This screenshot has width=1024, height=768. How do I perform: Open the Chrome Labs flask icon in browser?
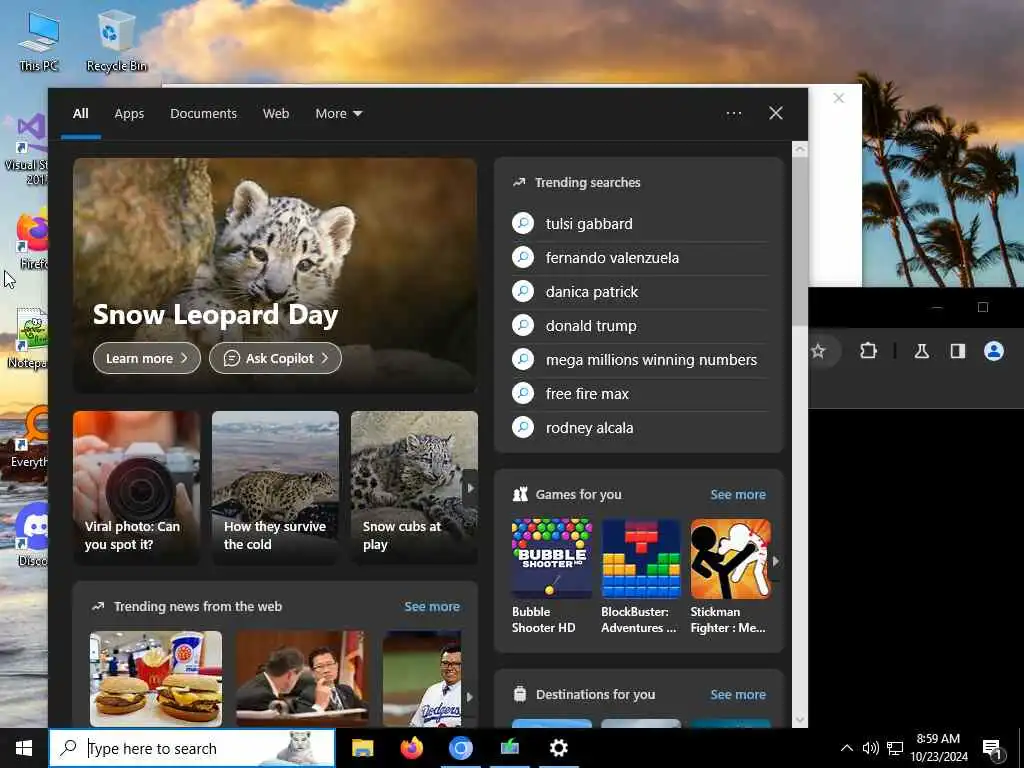(x=921, y=351)
